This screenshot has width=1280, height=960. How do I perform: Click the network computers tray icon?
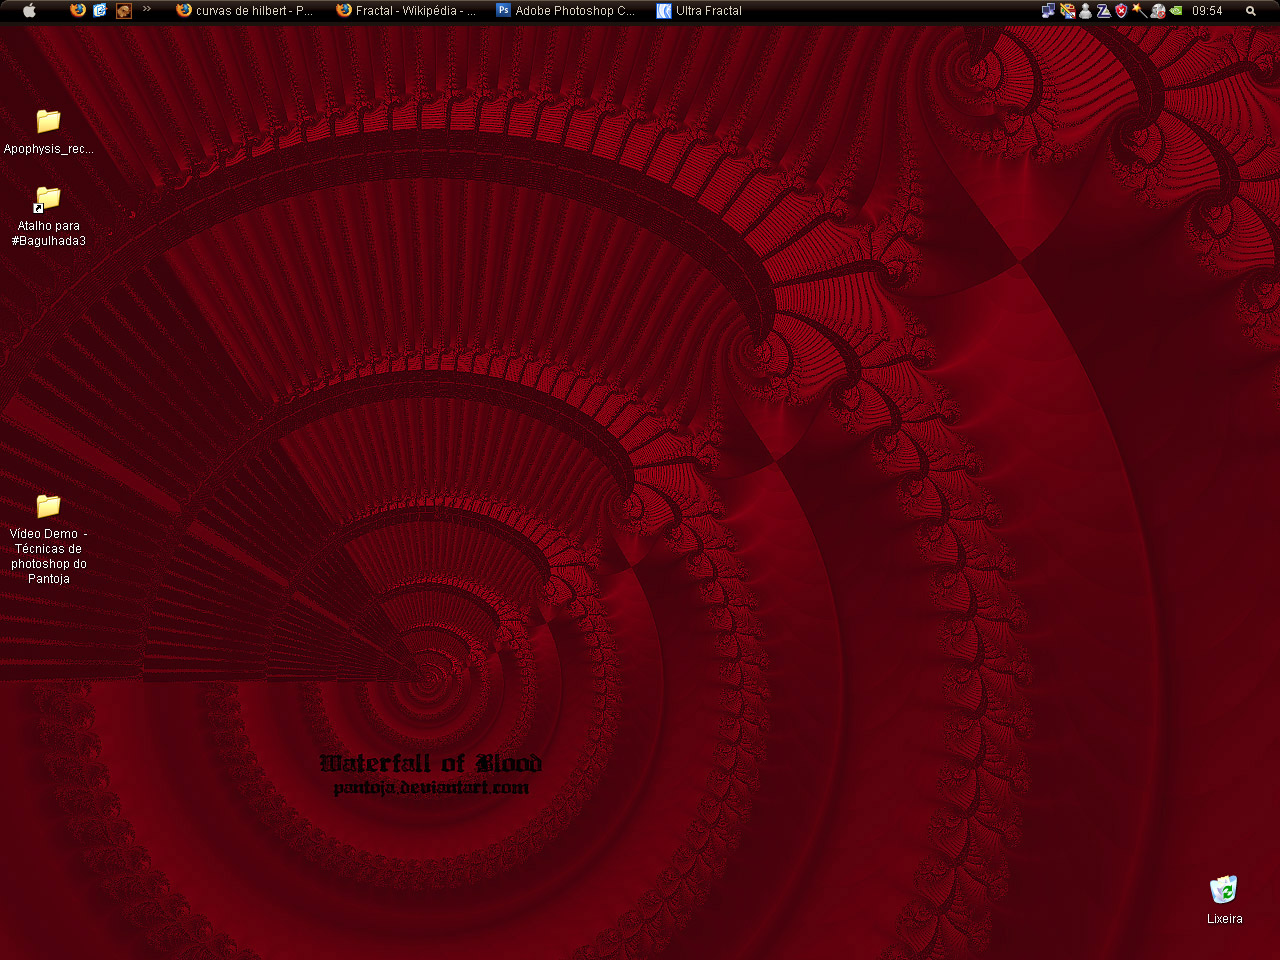click(1048, 11)
